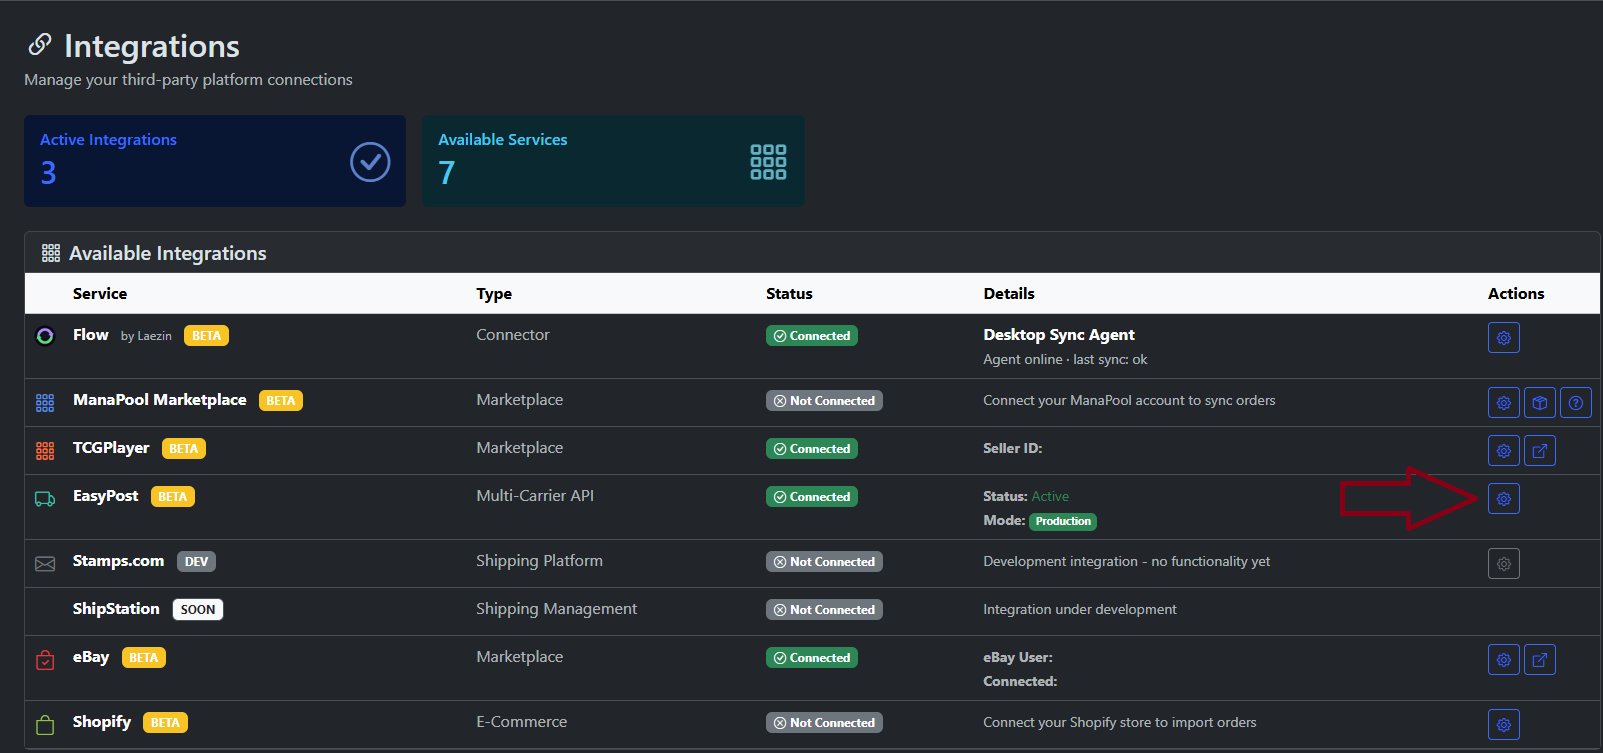Open the help icon for ManaPool Marketplace
Viewport: 1603px width, 753px height.
tap(1576, 403)
